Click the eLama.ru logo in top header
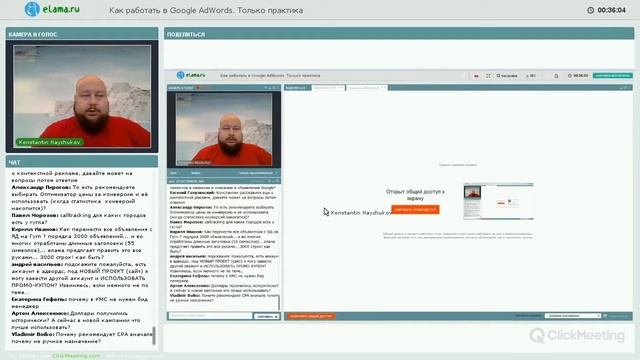 click(x=52, y=9)
